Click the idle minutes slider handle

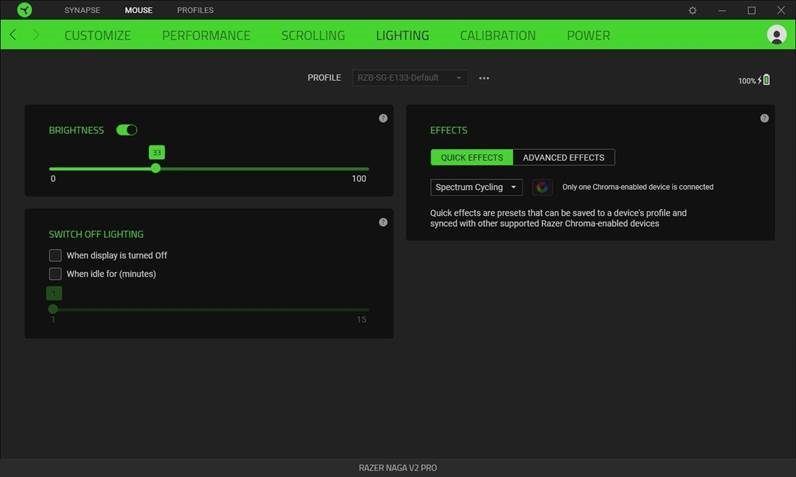53,309
